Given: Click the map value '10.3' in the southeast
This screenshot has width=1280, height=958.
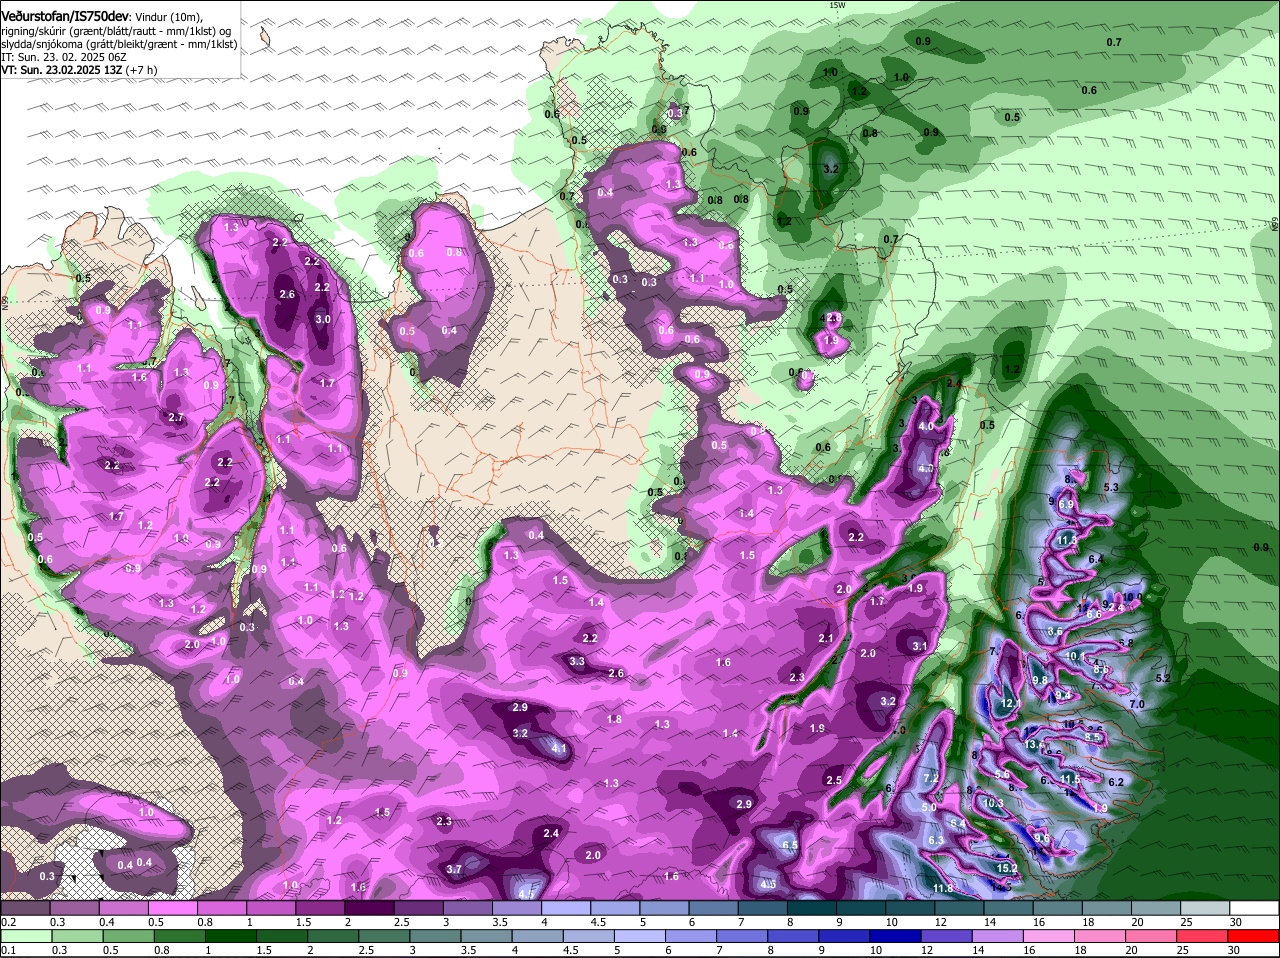Looking at the screenshot, I should (x=992, y=803).
